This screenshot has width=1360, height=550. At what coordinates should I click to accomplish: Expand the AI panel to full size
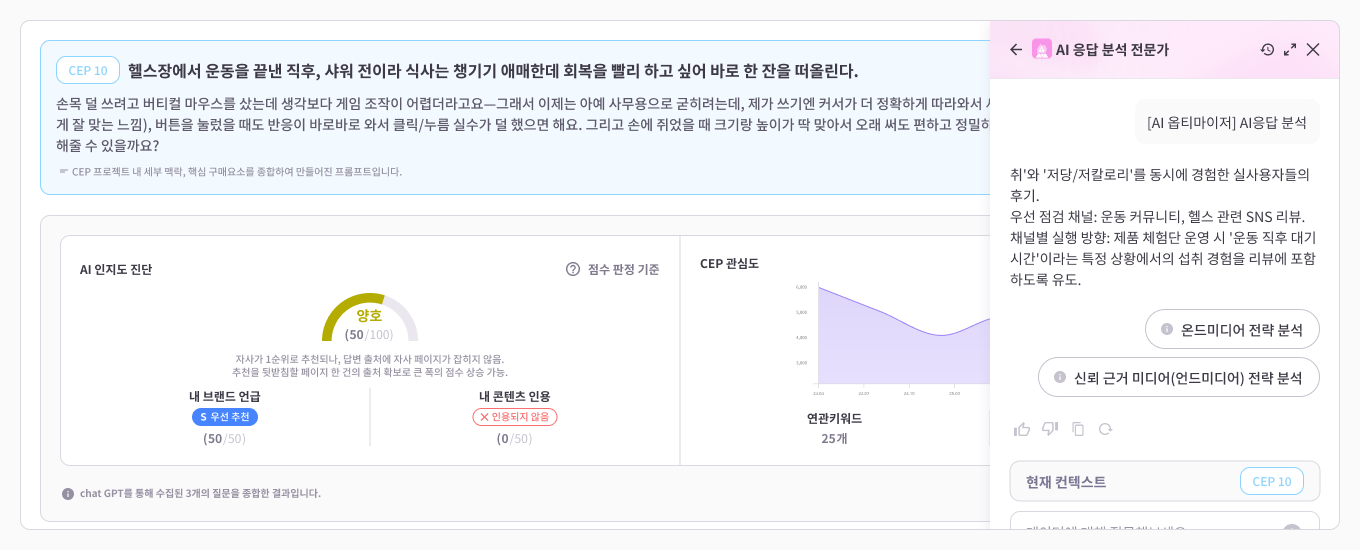click(1290, 49)
